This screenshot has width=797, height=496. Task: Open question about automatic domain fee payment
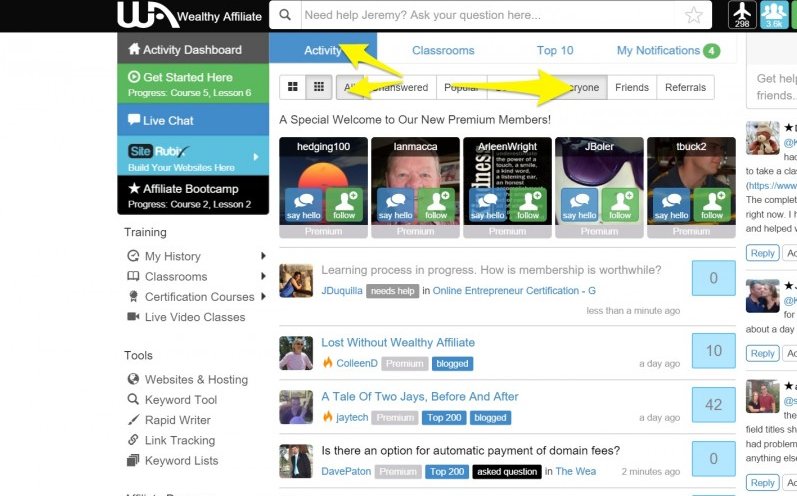(x=471, y=451)
